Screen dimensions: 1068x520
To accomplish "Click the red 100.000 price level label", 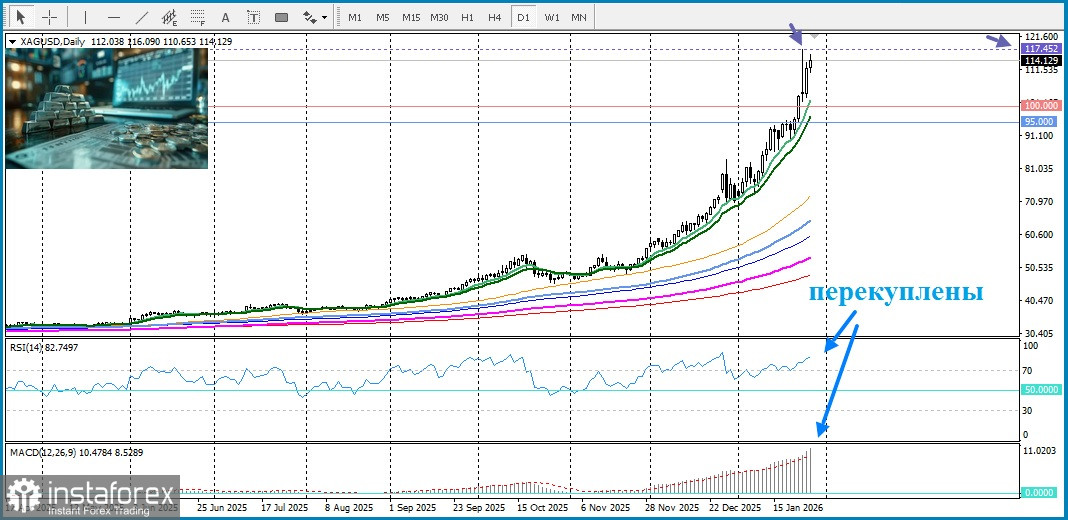I will (1041, 105).
